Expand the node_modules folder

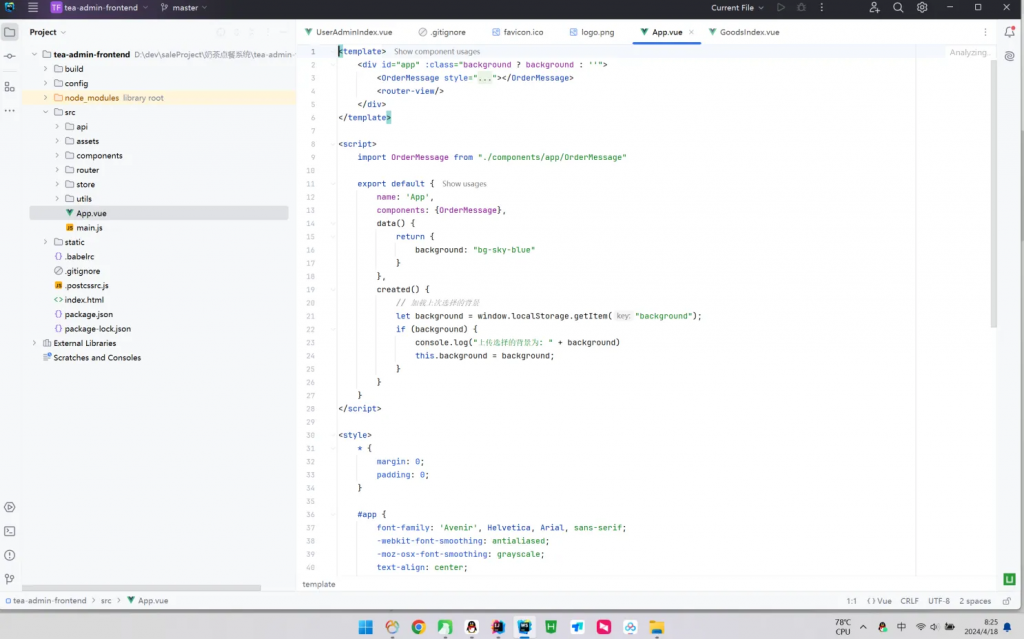point(45,98)
